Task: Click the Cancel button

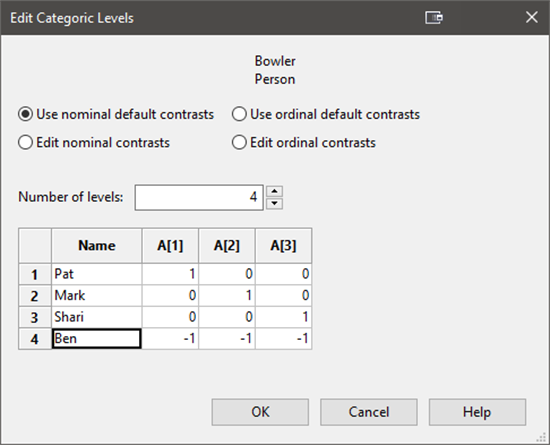Action: pos(369,412)
